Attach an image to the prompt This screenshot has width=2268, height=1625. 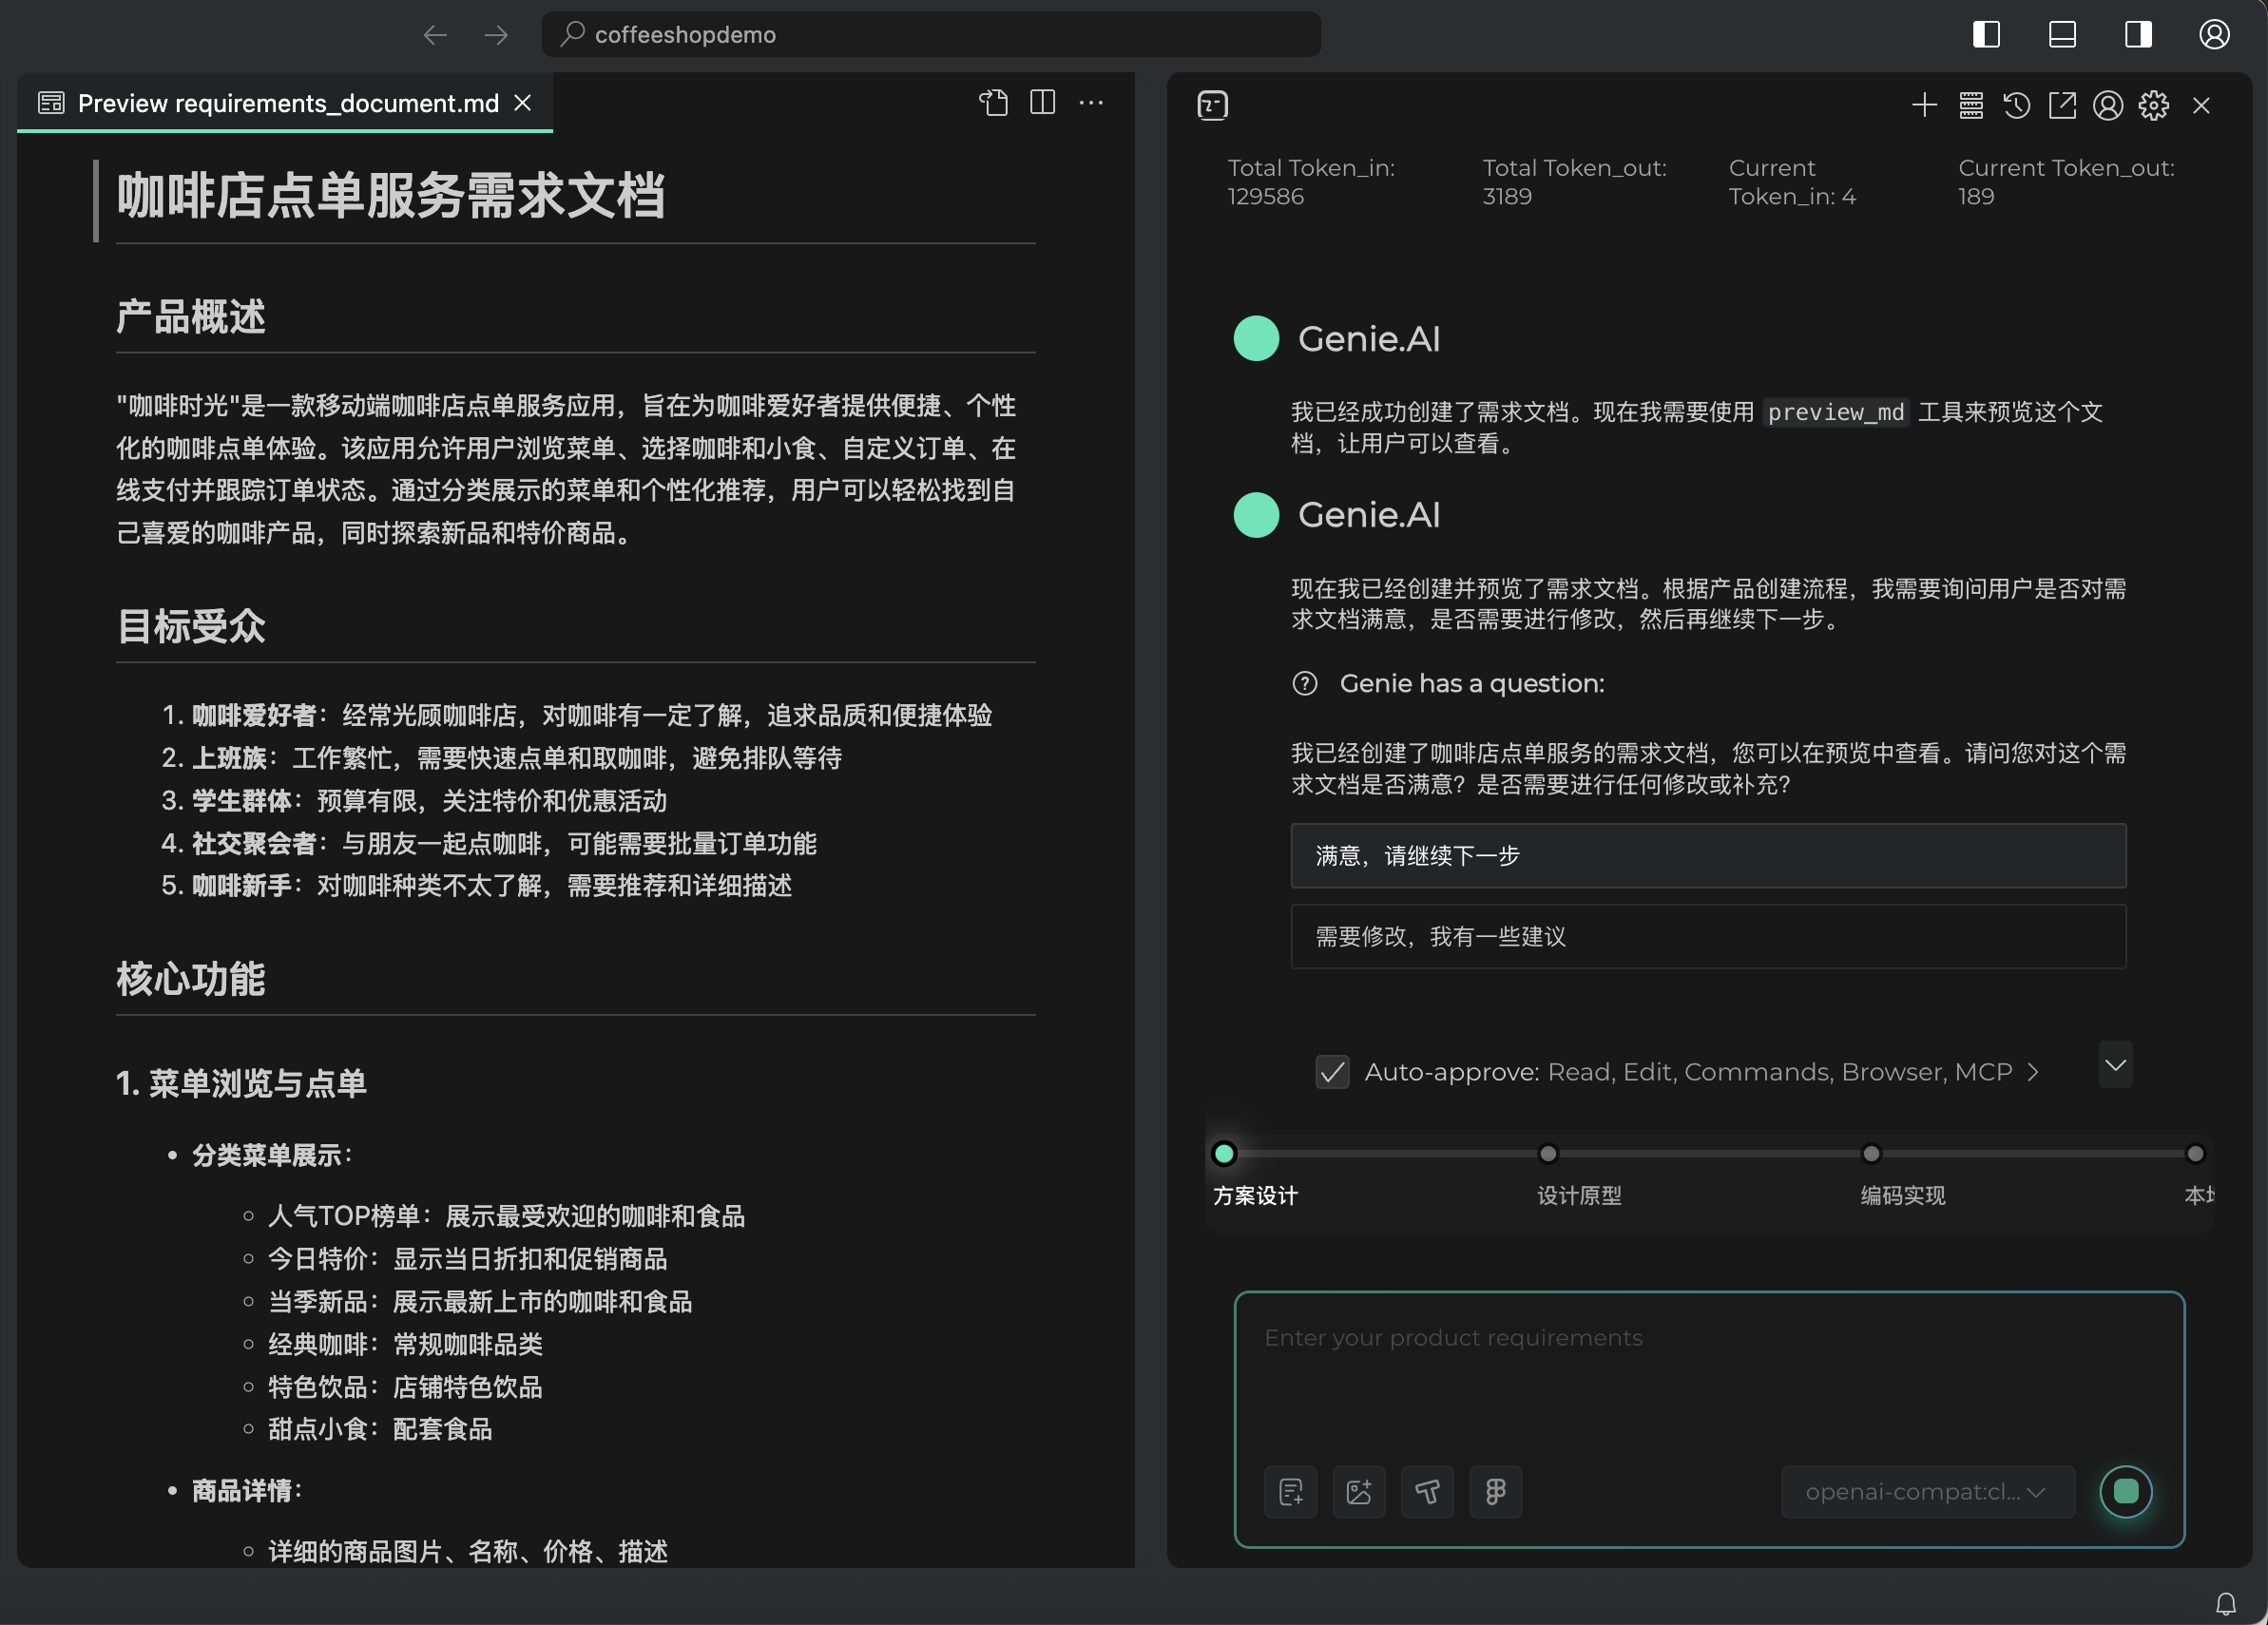(1358, 1492)
